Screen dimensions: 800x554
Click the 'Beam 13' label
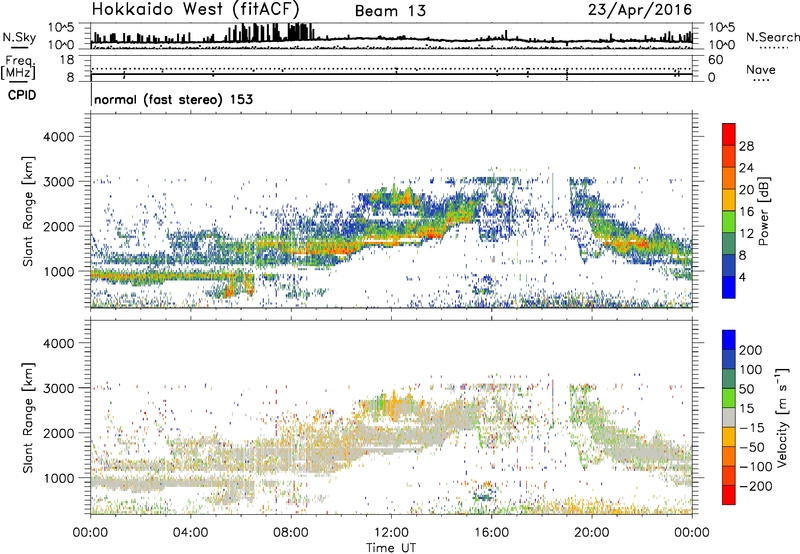390,11
